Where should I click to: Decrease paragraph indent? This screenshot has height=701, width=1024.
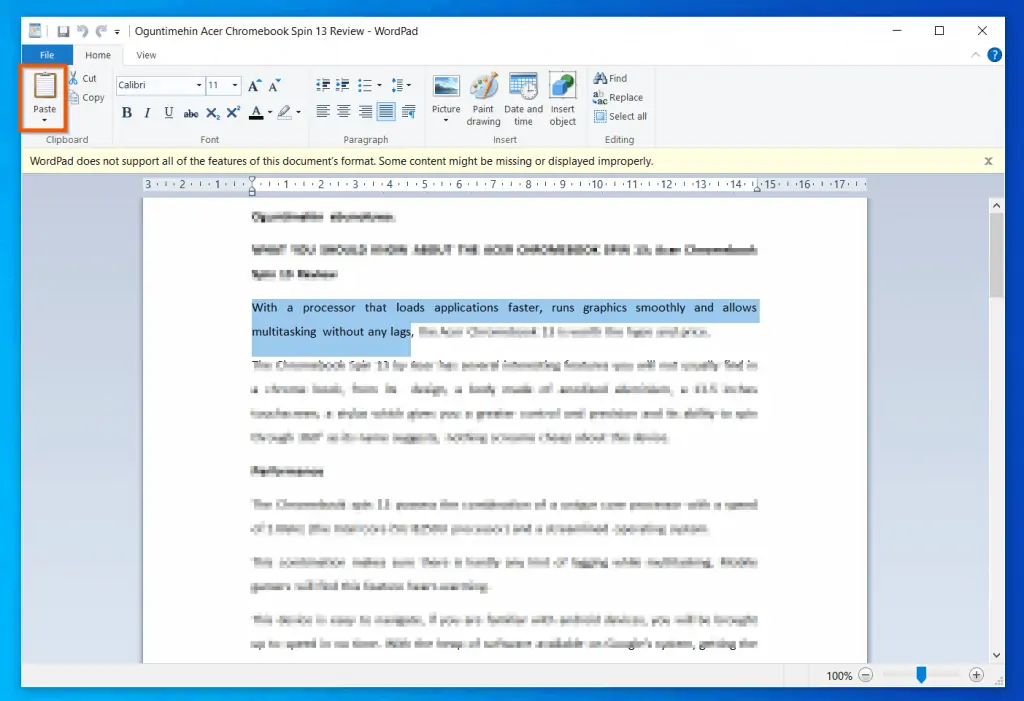323,85
